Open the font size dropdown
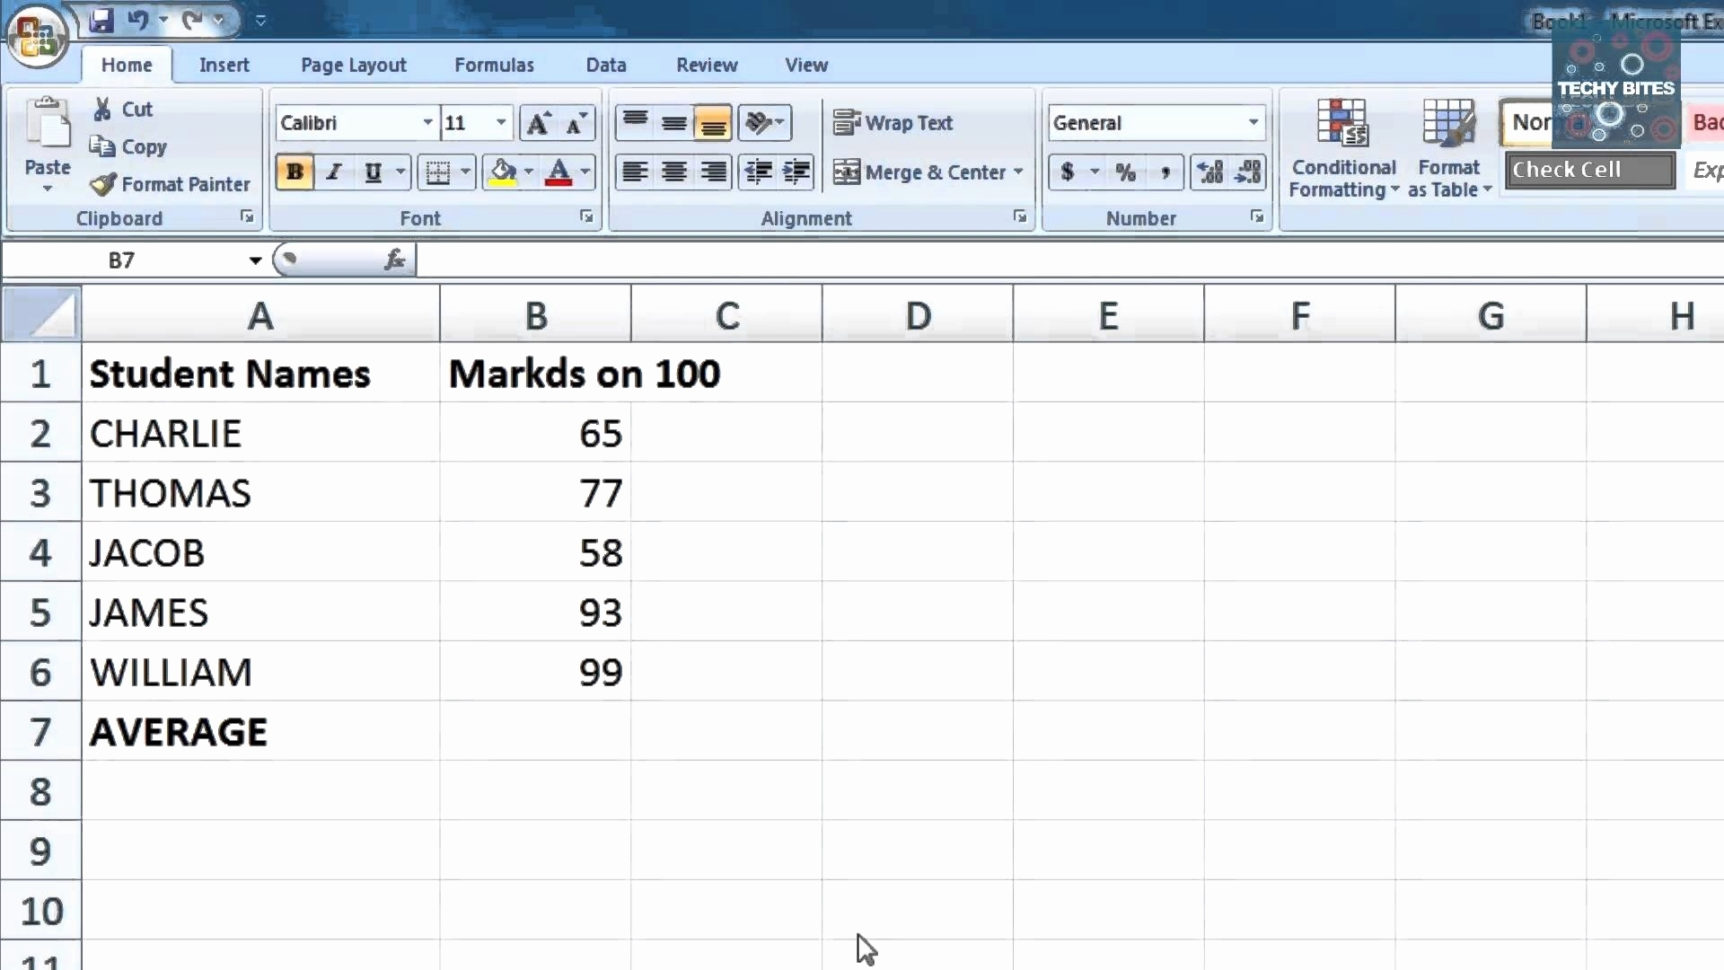Image resolution: width=1724 pixels, height=970 pixels. click(x=501, y=122)
